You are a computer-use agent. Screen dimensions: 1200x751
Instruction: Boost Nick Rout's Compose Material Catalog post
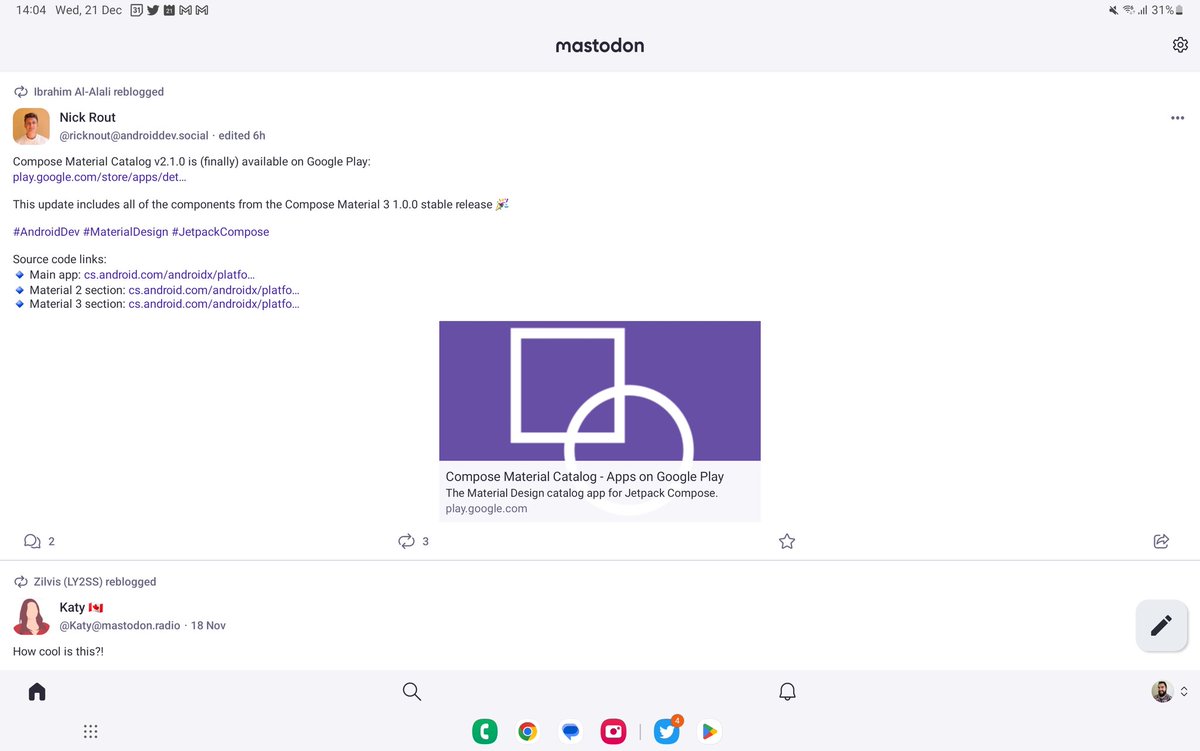tap(406, 541)
